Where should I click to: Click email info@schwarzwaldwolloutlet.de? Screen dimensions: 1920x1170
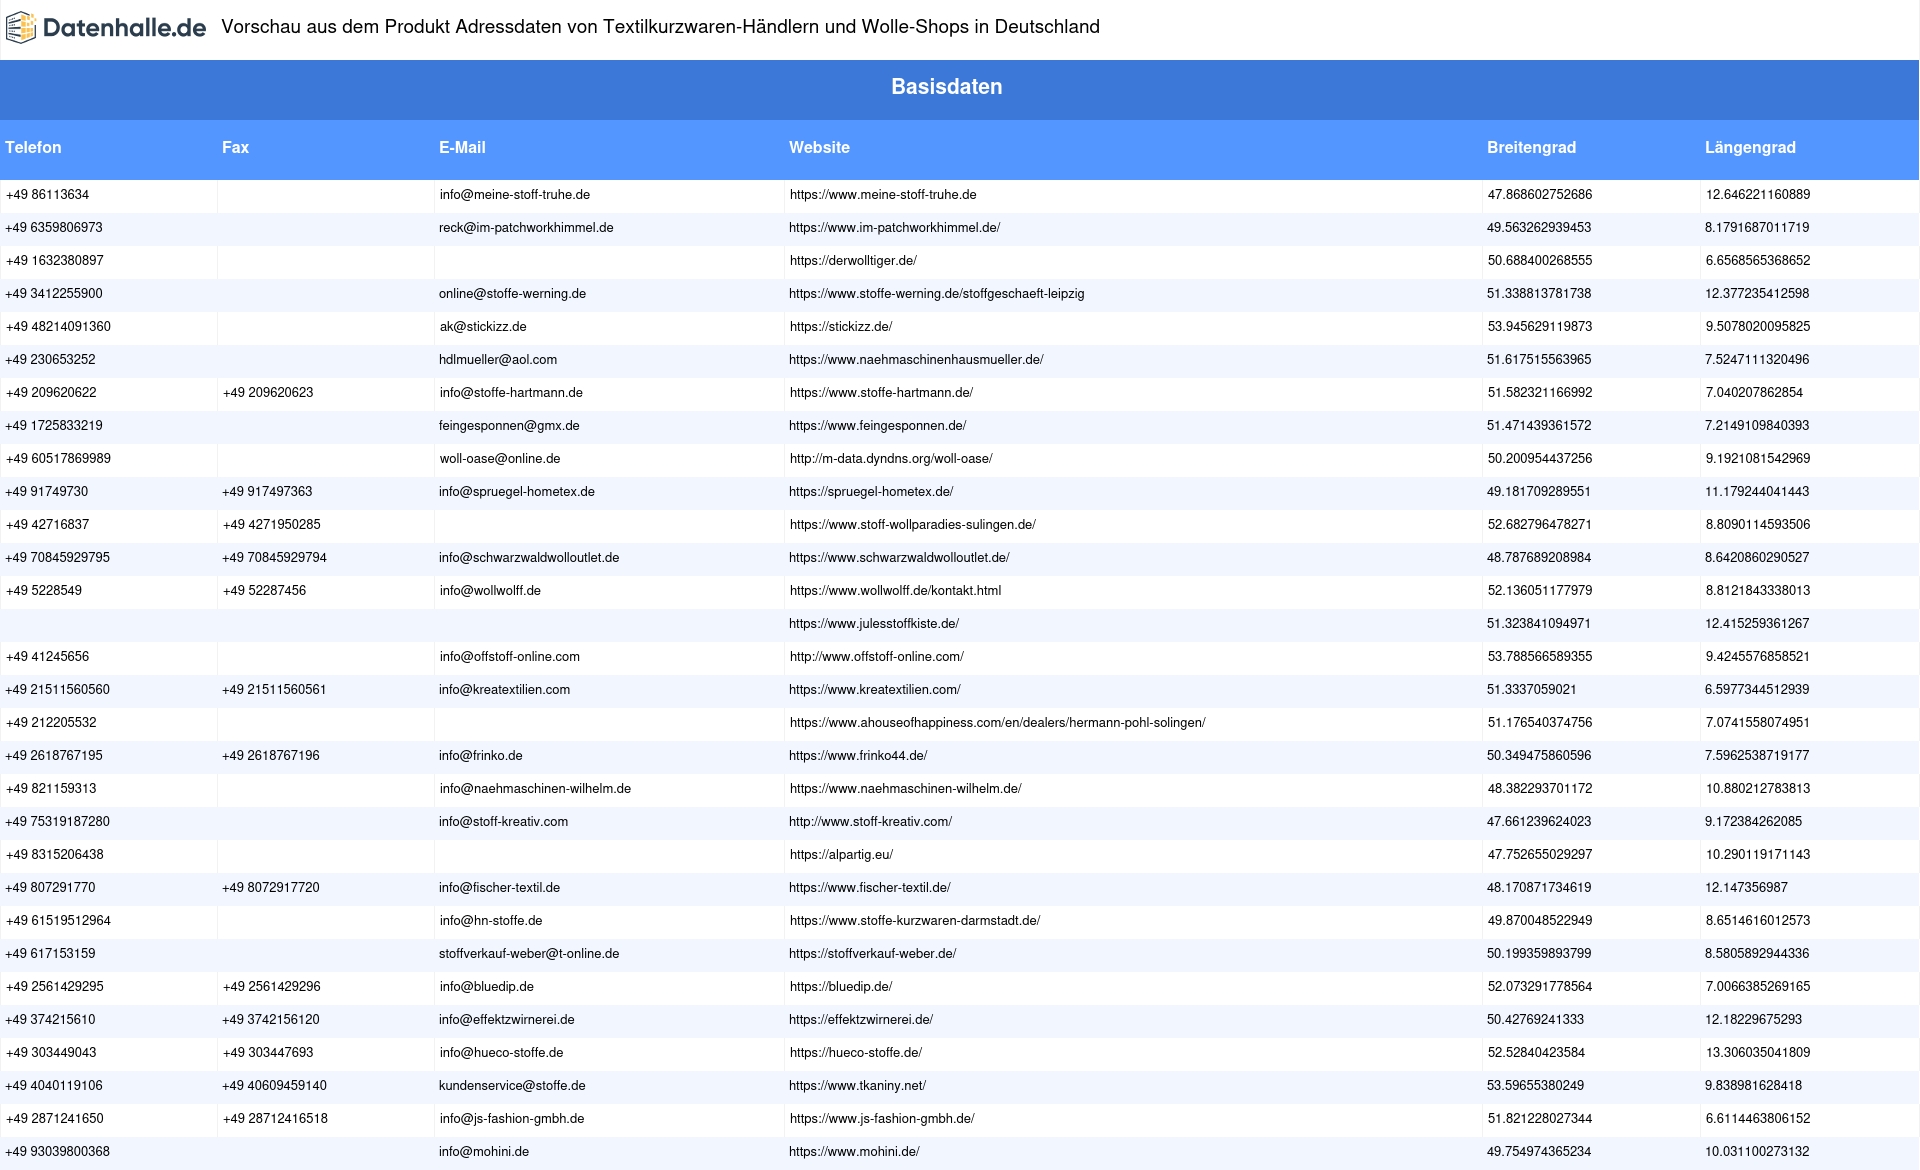pyautogui.click(x=529, y=558)
